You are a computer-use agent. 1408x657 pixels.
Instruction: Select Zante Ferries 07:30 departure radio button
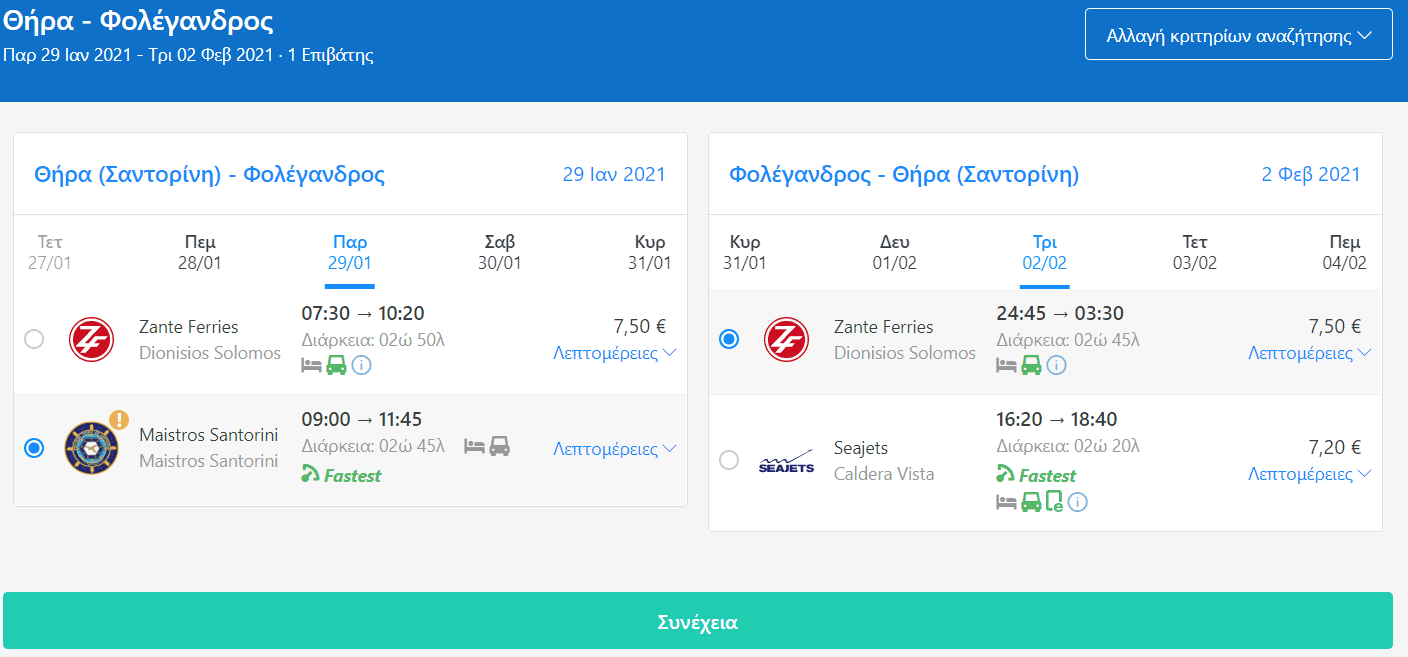(34, 340)
